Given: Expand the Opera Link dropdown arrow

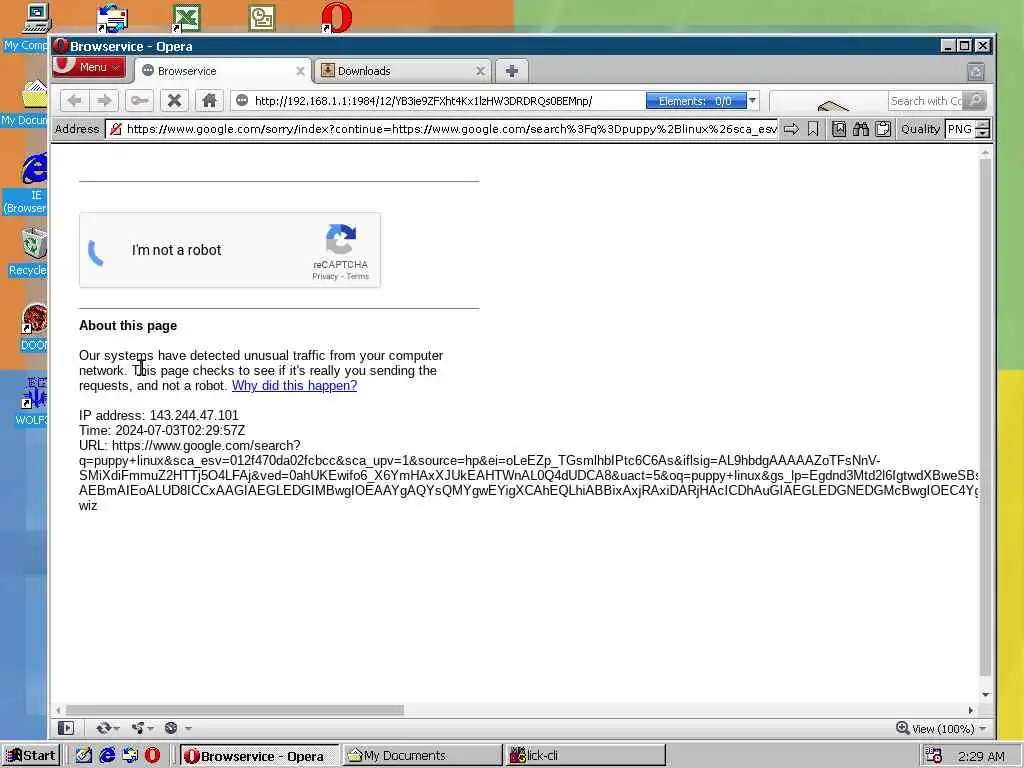Looking at the screenshot, I should (x=116, y=728).
